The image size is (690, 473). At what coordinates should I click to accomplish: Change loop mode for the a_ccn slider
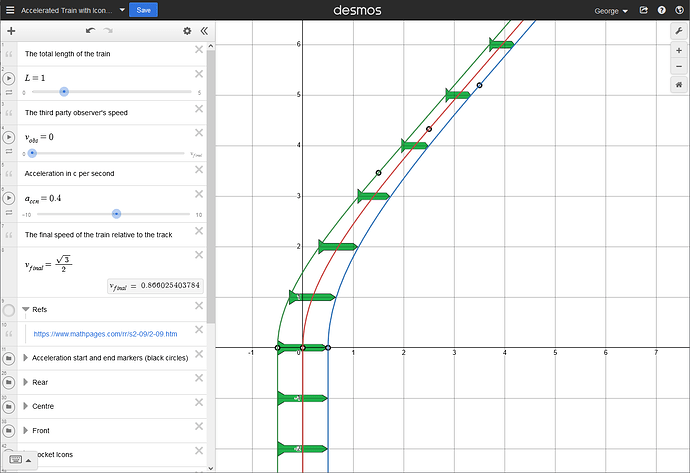tap(9, 213)
